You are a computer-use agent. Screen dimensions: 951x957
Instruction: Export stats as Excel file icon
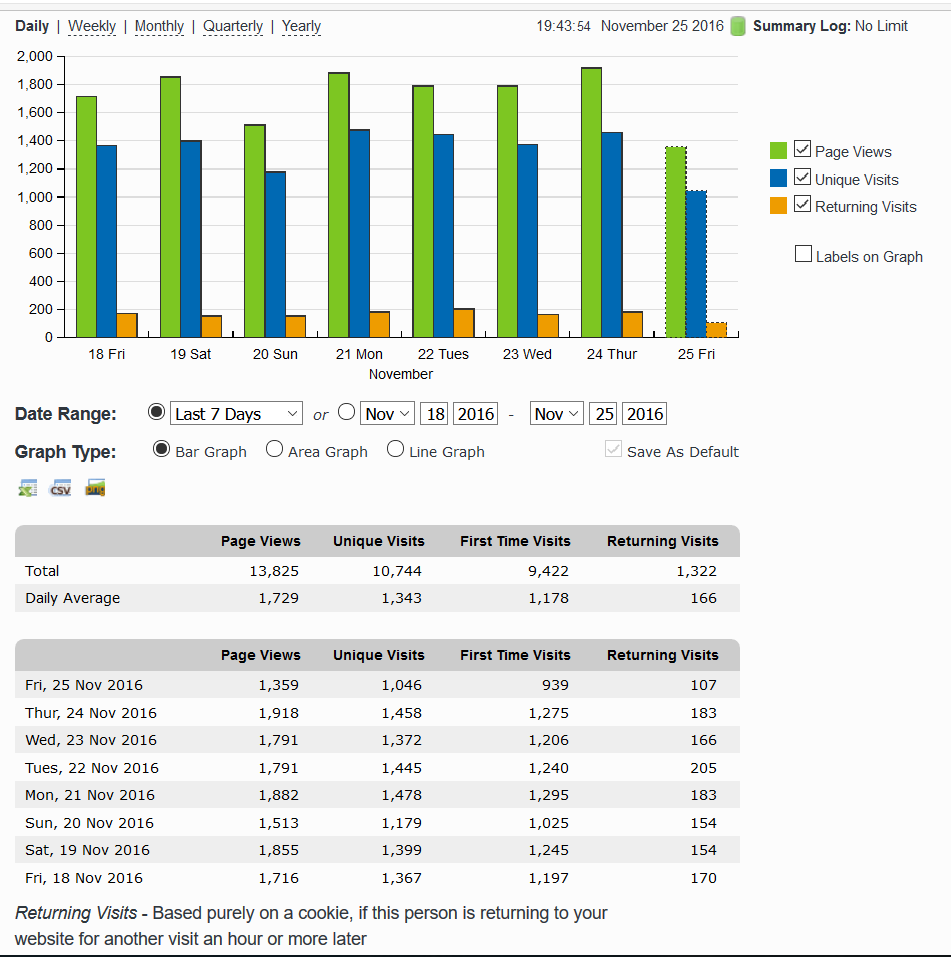pyautogui.click(x=27, y=488)
